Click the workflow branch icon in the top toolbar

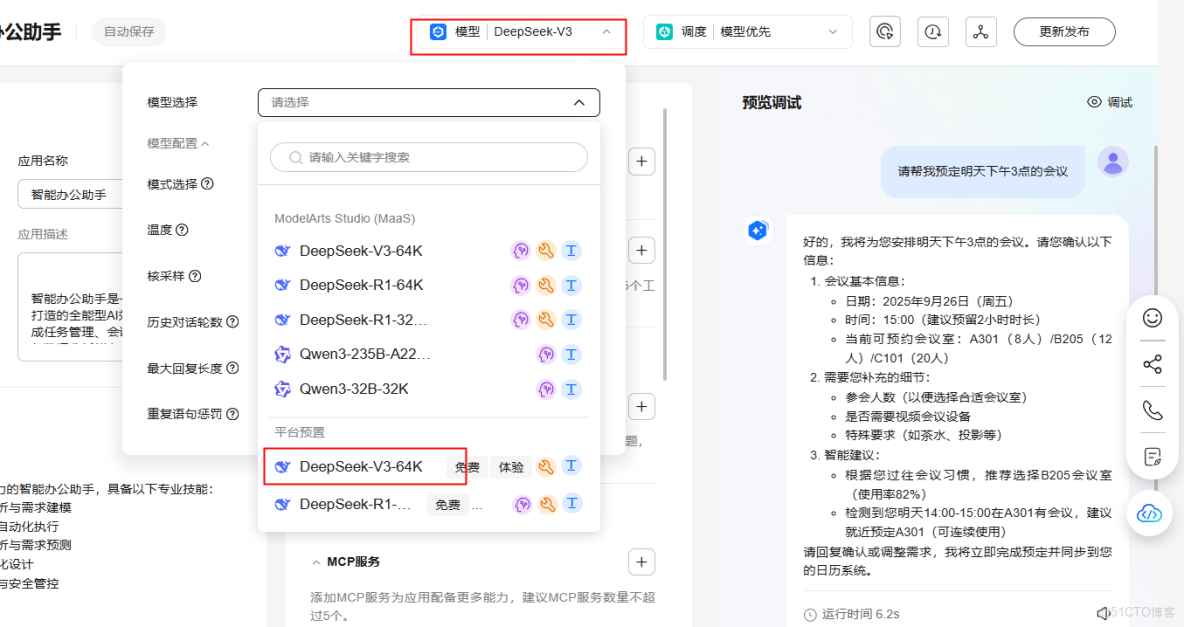[x=981, y=31]
